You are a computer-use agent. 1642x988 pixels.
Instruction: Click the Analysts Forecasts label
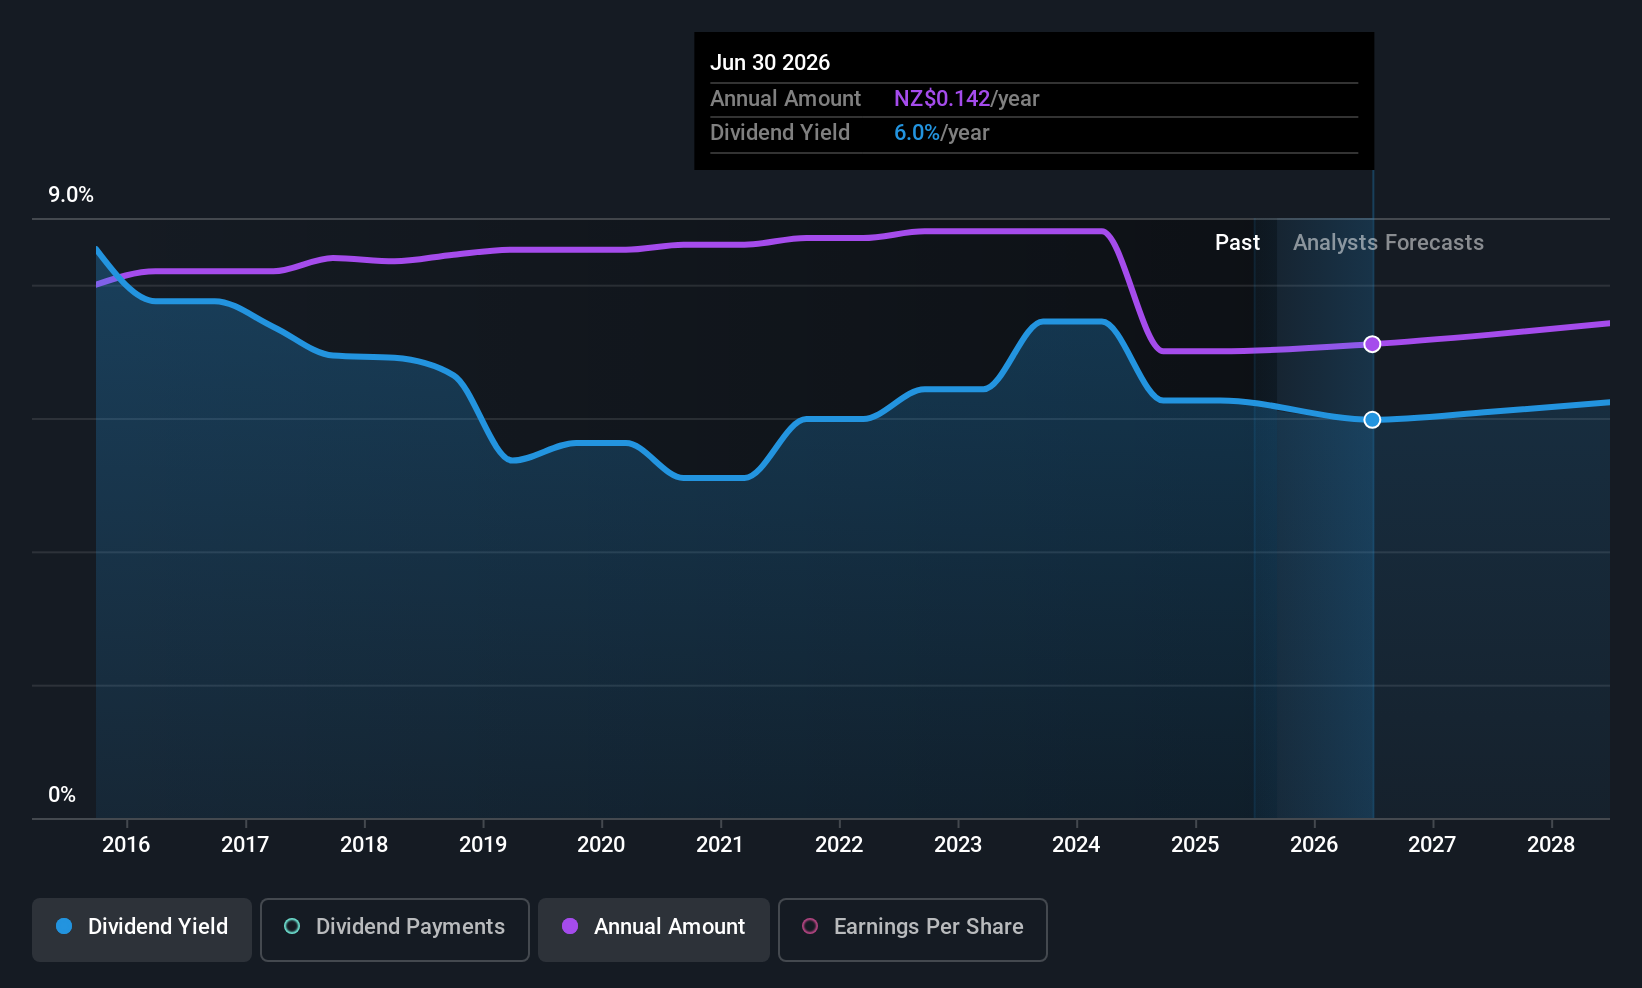pyautogui.click(x=1388, y=243)
